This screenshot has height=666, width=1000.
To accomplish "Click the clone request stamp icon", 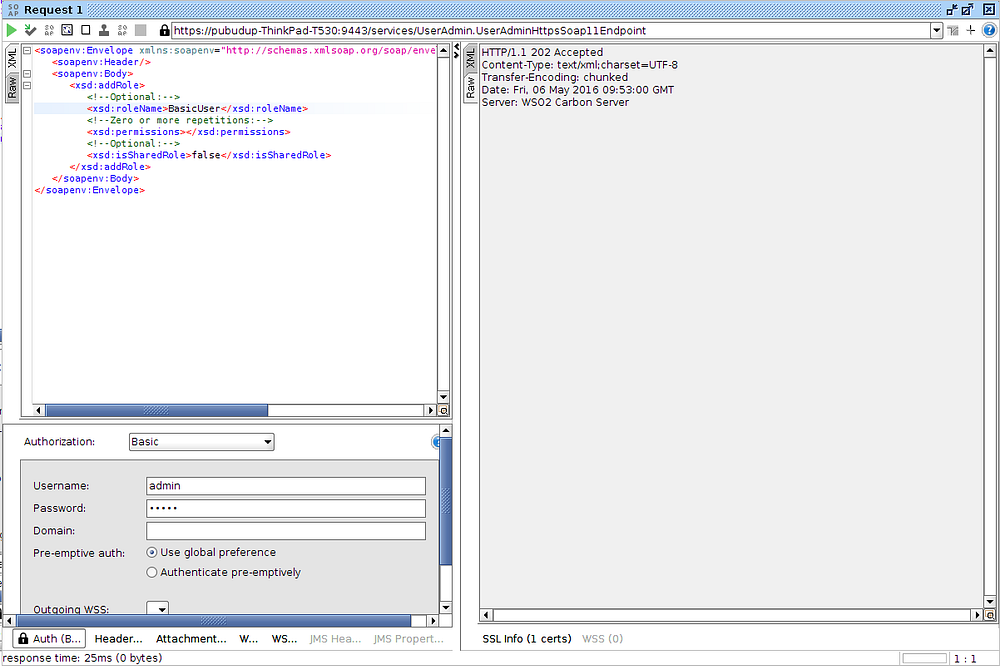I will click(x=104, y=30).
